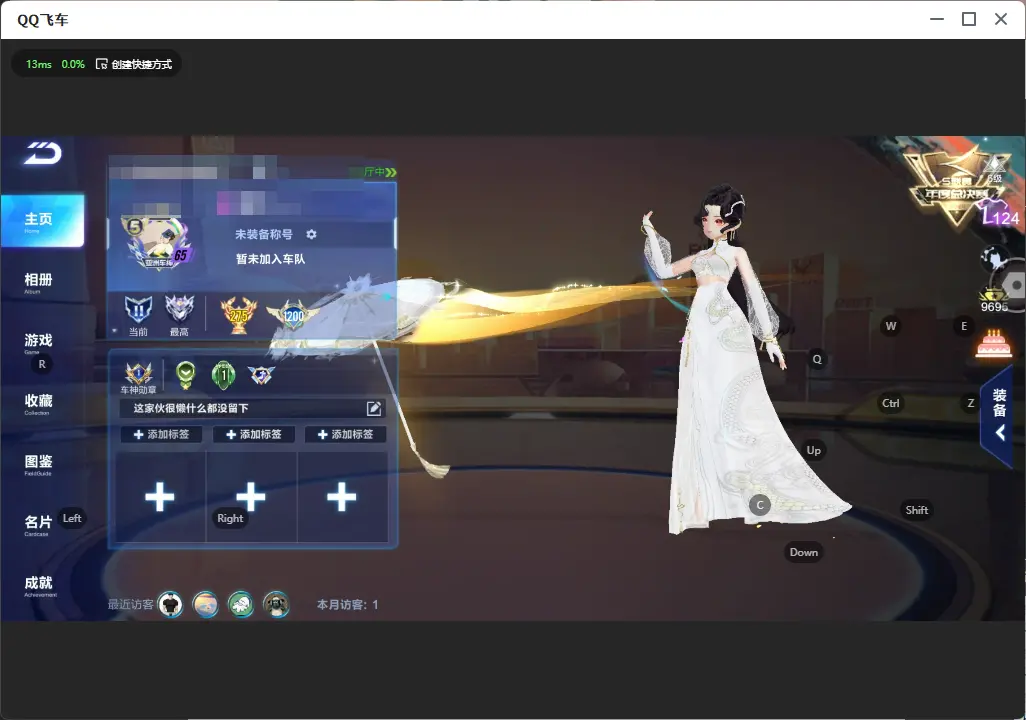
Task: Switch to the 相册 album tab
Action: 38,282
